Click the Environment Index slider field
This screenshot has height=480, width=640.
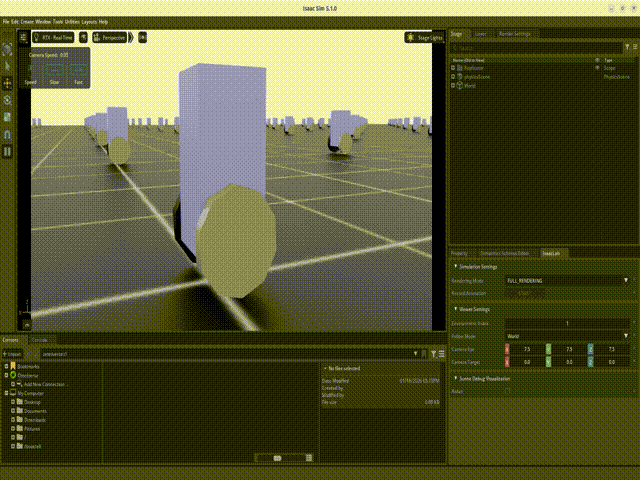coord(568,323)
